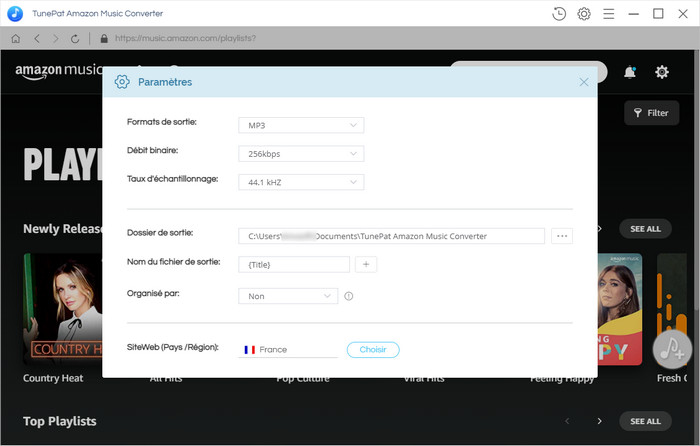Screen dimensions: 700x446
Task: Click the Nom du fichier {Title} field
Action: pos(294,264)
